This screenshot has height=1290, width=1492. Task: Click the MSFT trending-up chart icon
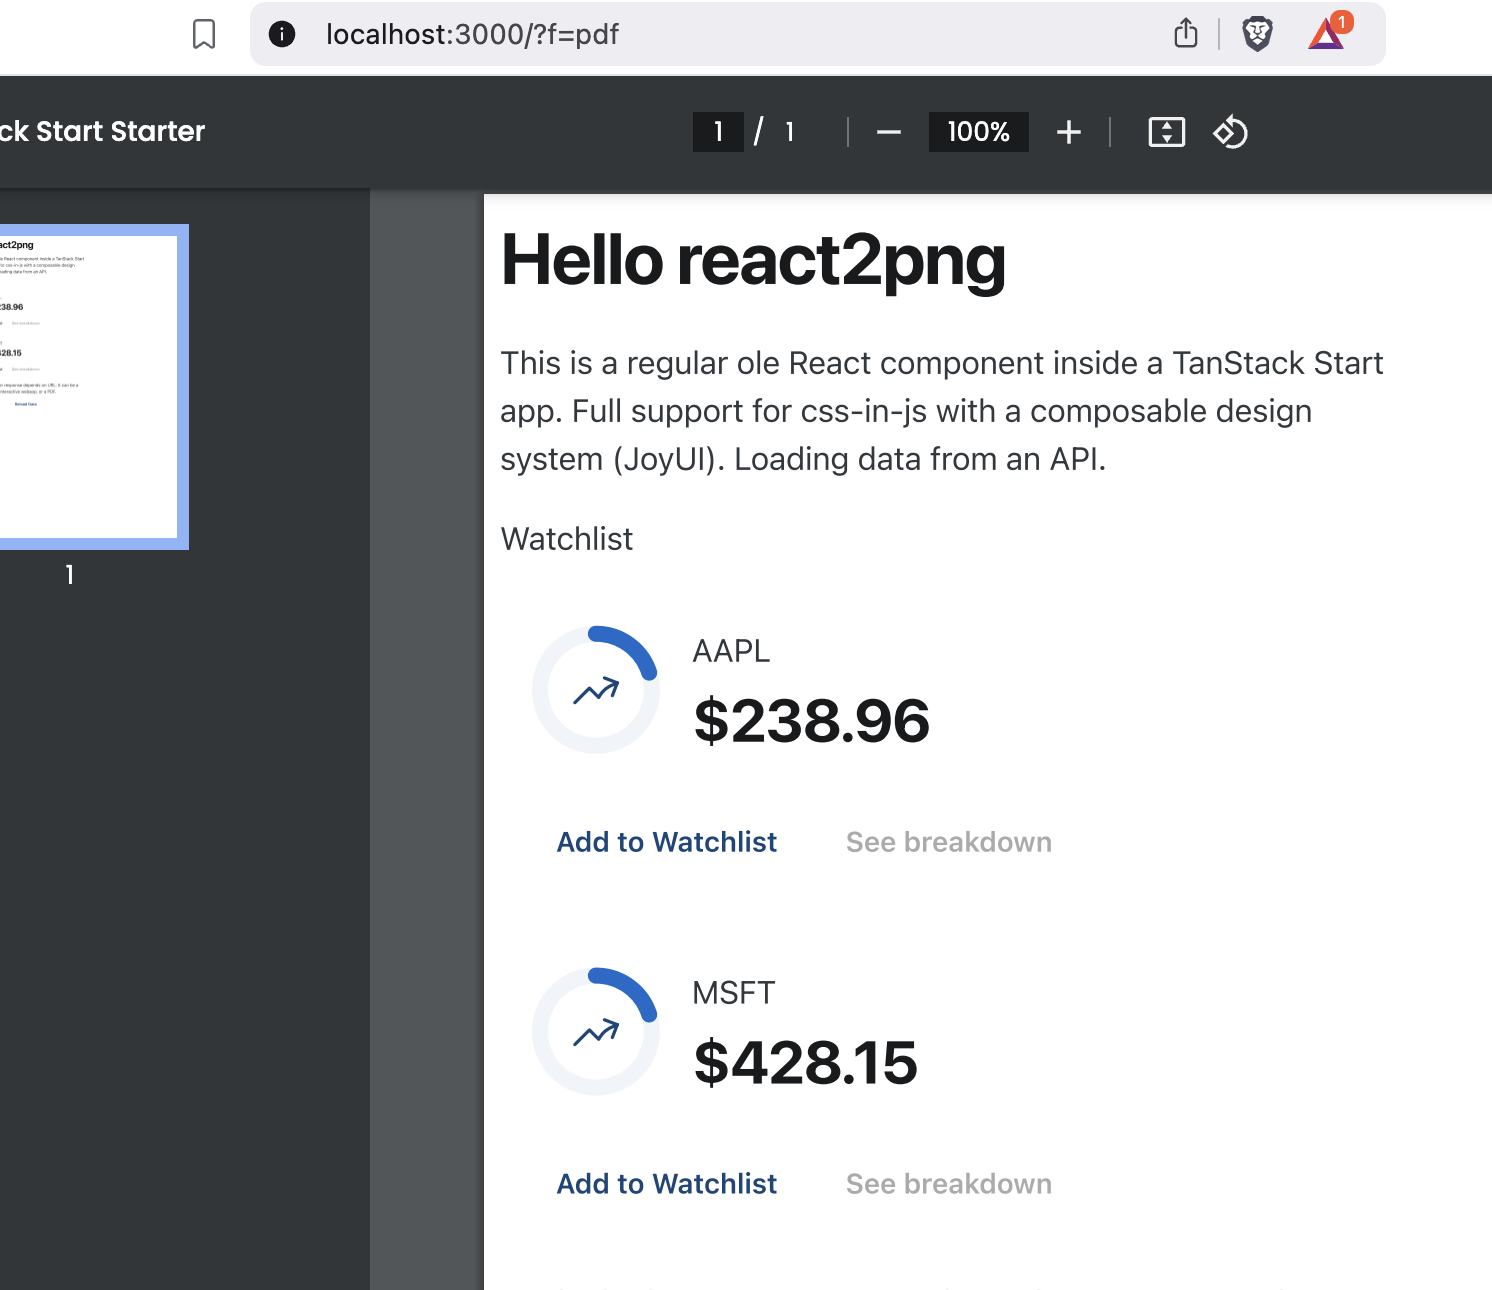pyautogui.click(x=596, y=1033)
